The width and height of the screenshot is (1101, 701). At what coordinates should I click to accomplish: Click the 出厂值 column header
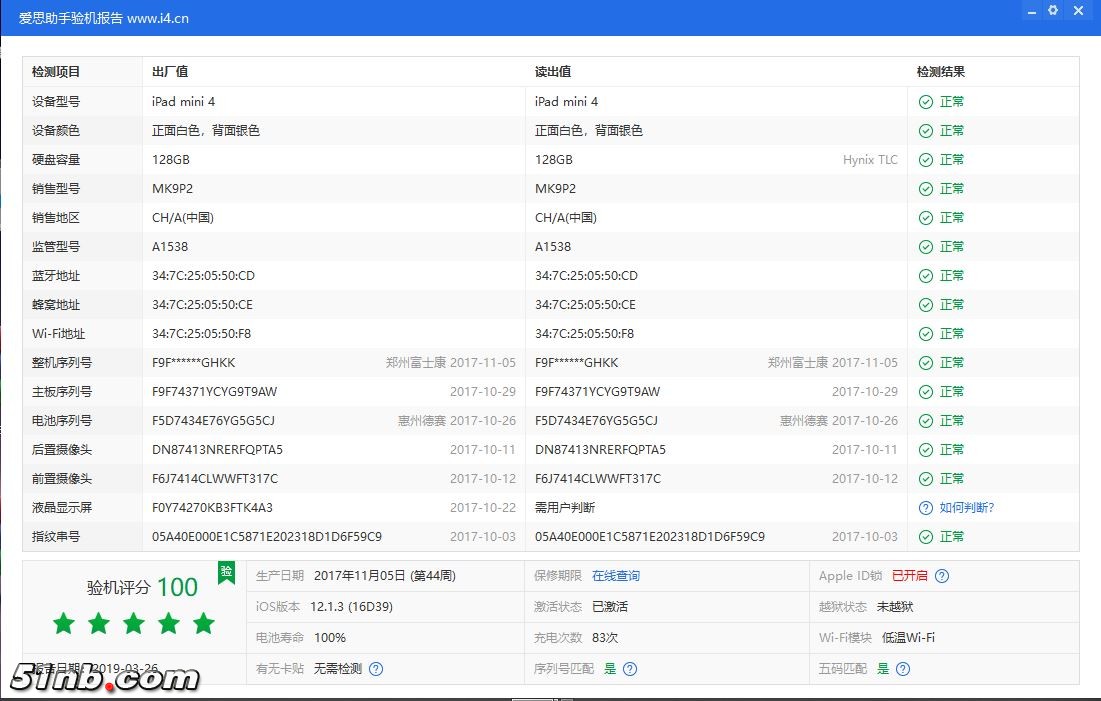[170, 72]
